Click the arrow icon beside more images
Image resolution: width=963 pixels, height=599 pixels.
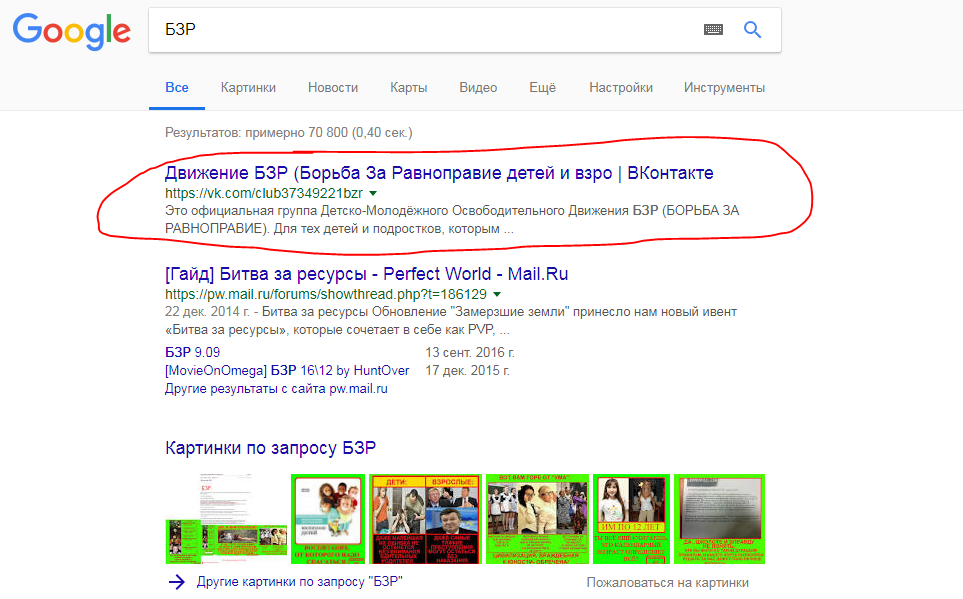tap(177, 582)
